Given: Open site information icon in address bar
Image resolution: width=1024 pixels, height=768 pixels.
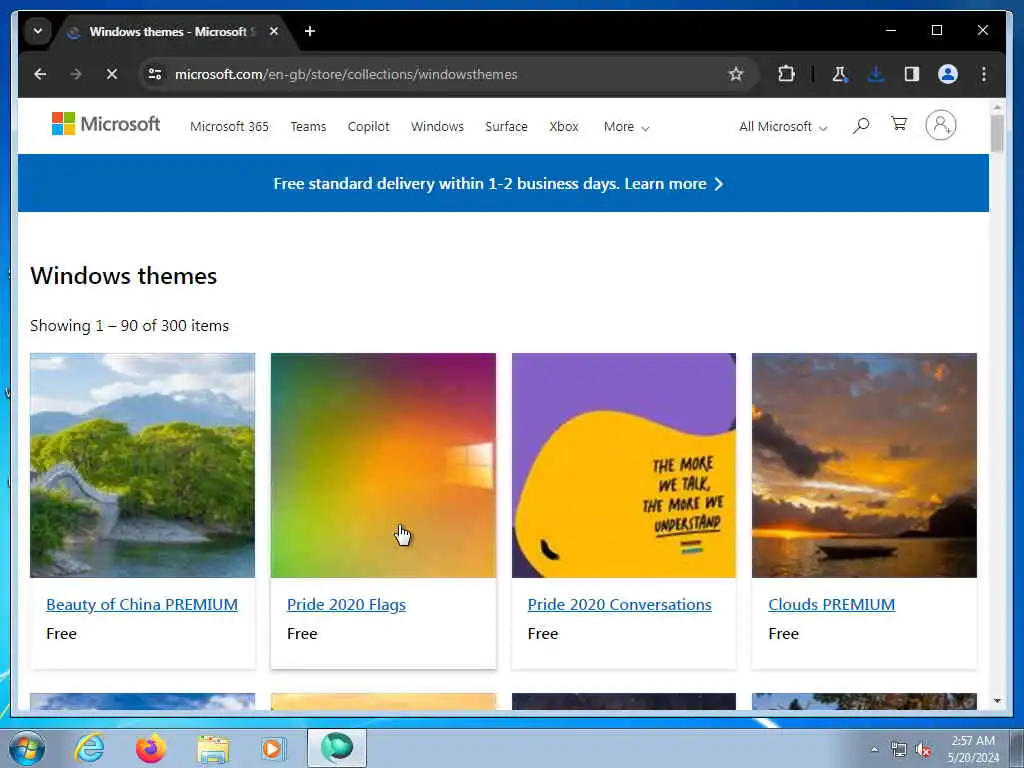Looking at the screenshot, I should pyautogui.click(x=155, y=74).
